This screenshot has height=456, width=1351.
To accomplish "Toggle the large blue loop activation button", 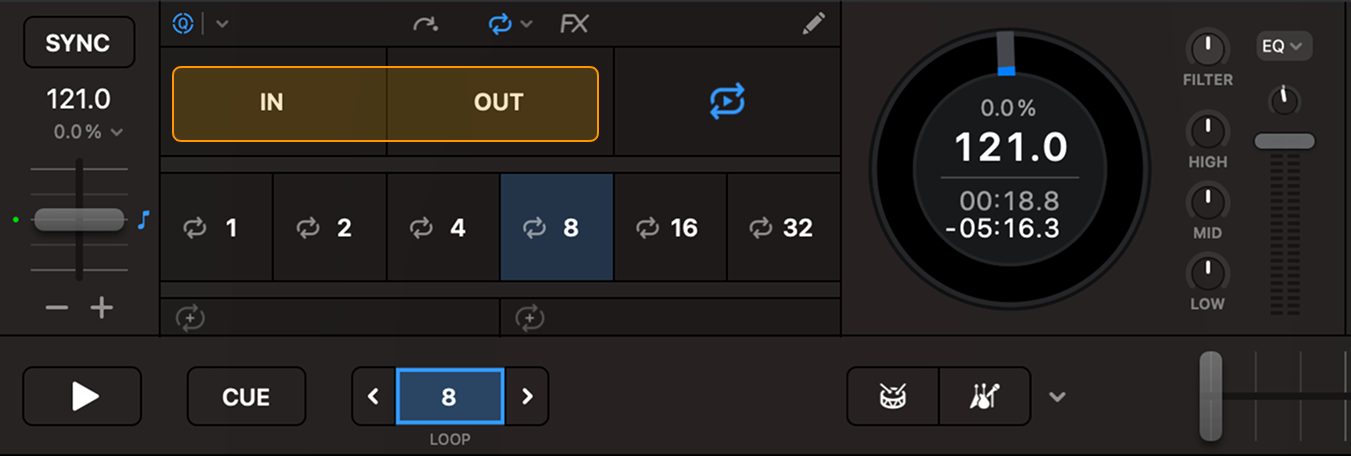I will click(x=727, y=102).
